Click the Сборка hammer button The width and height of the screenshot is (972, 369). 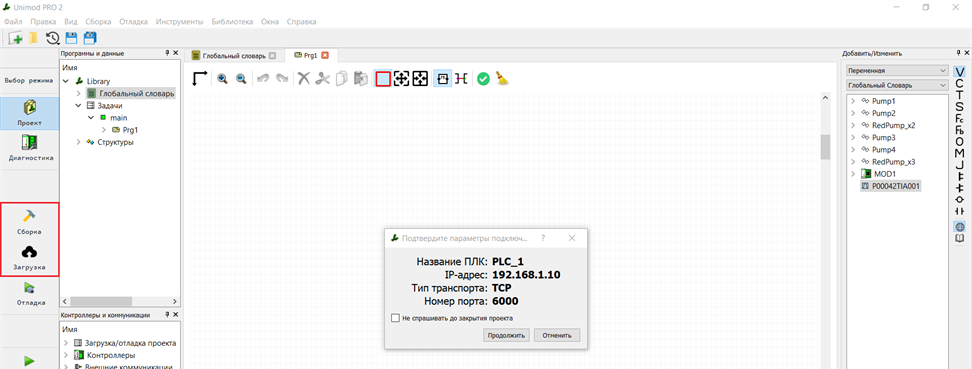(30, 222)
